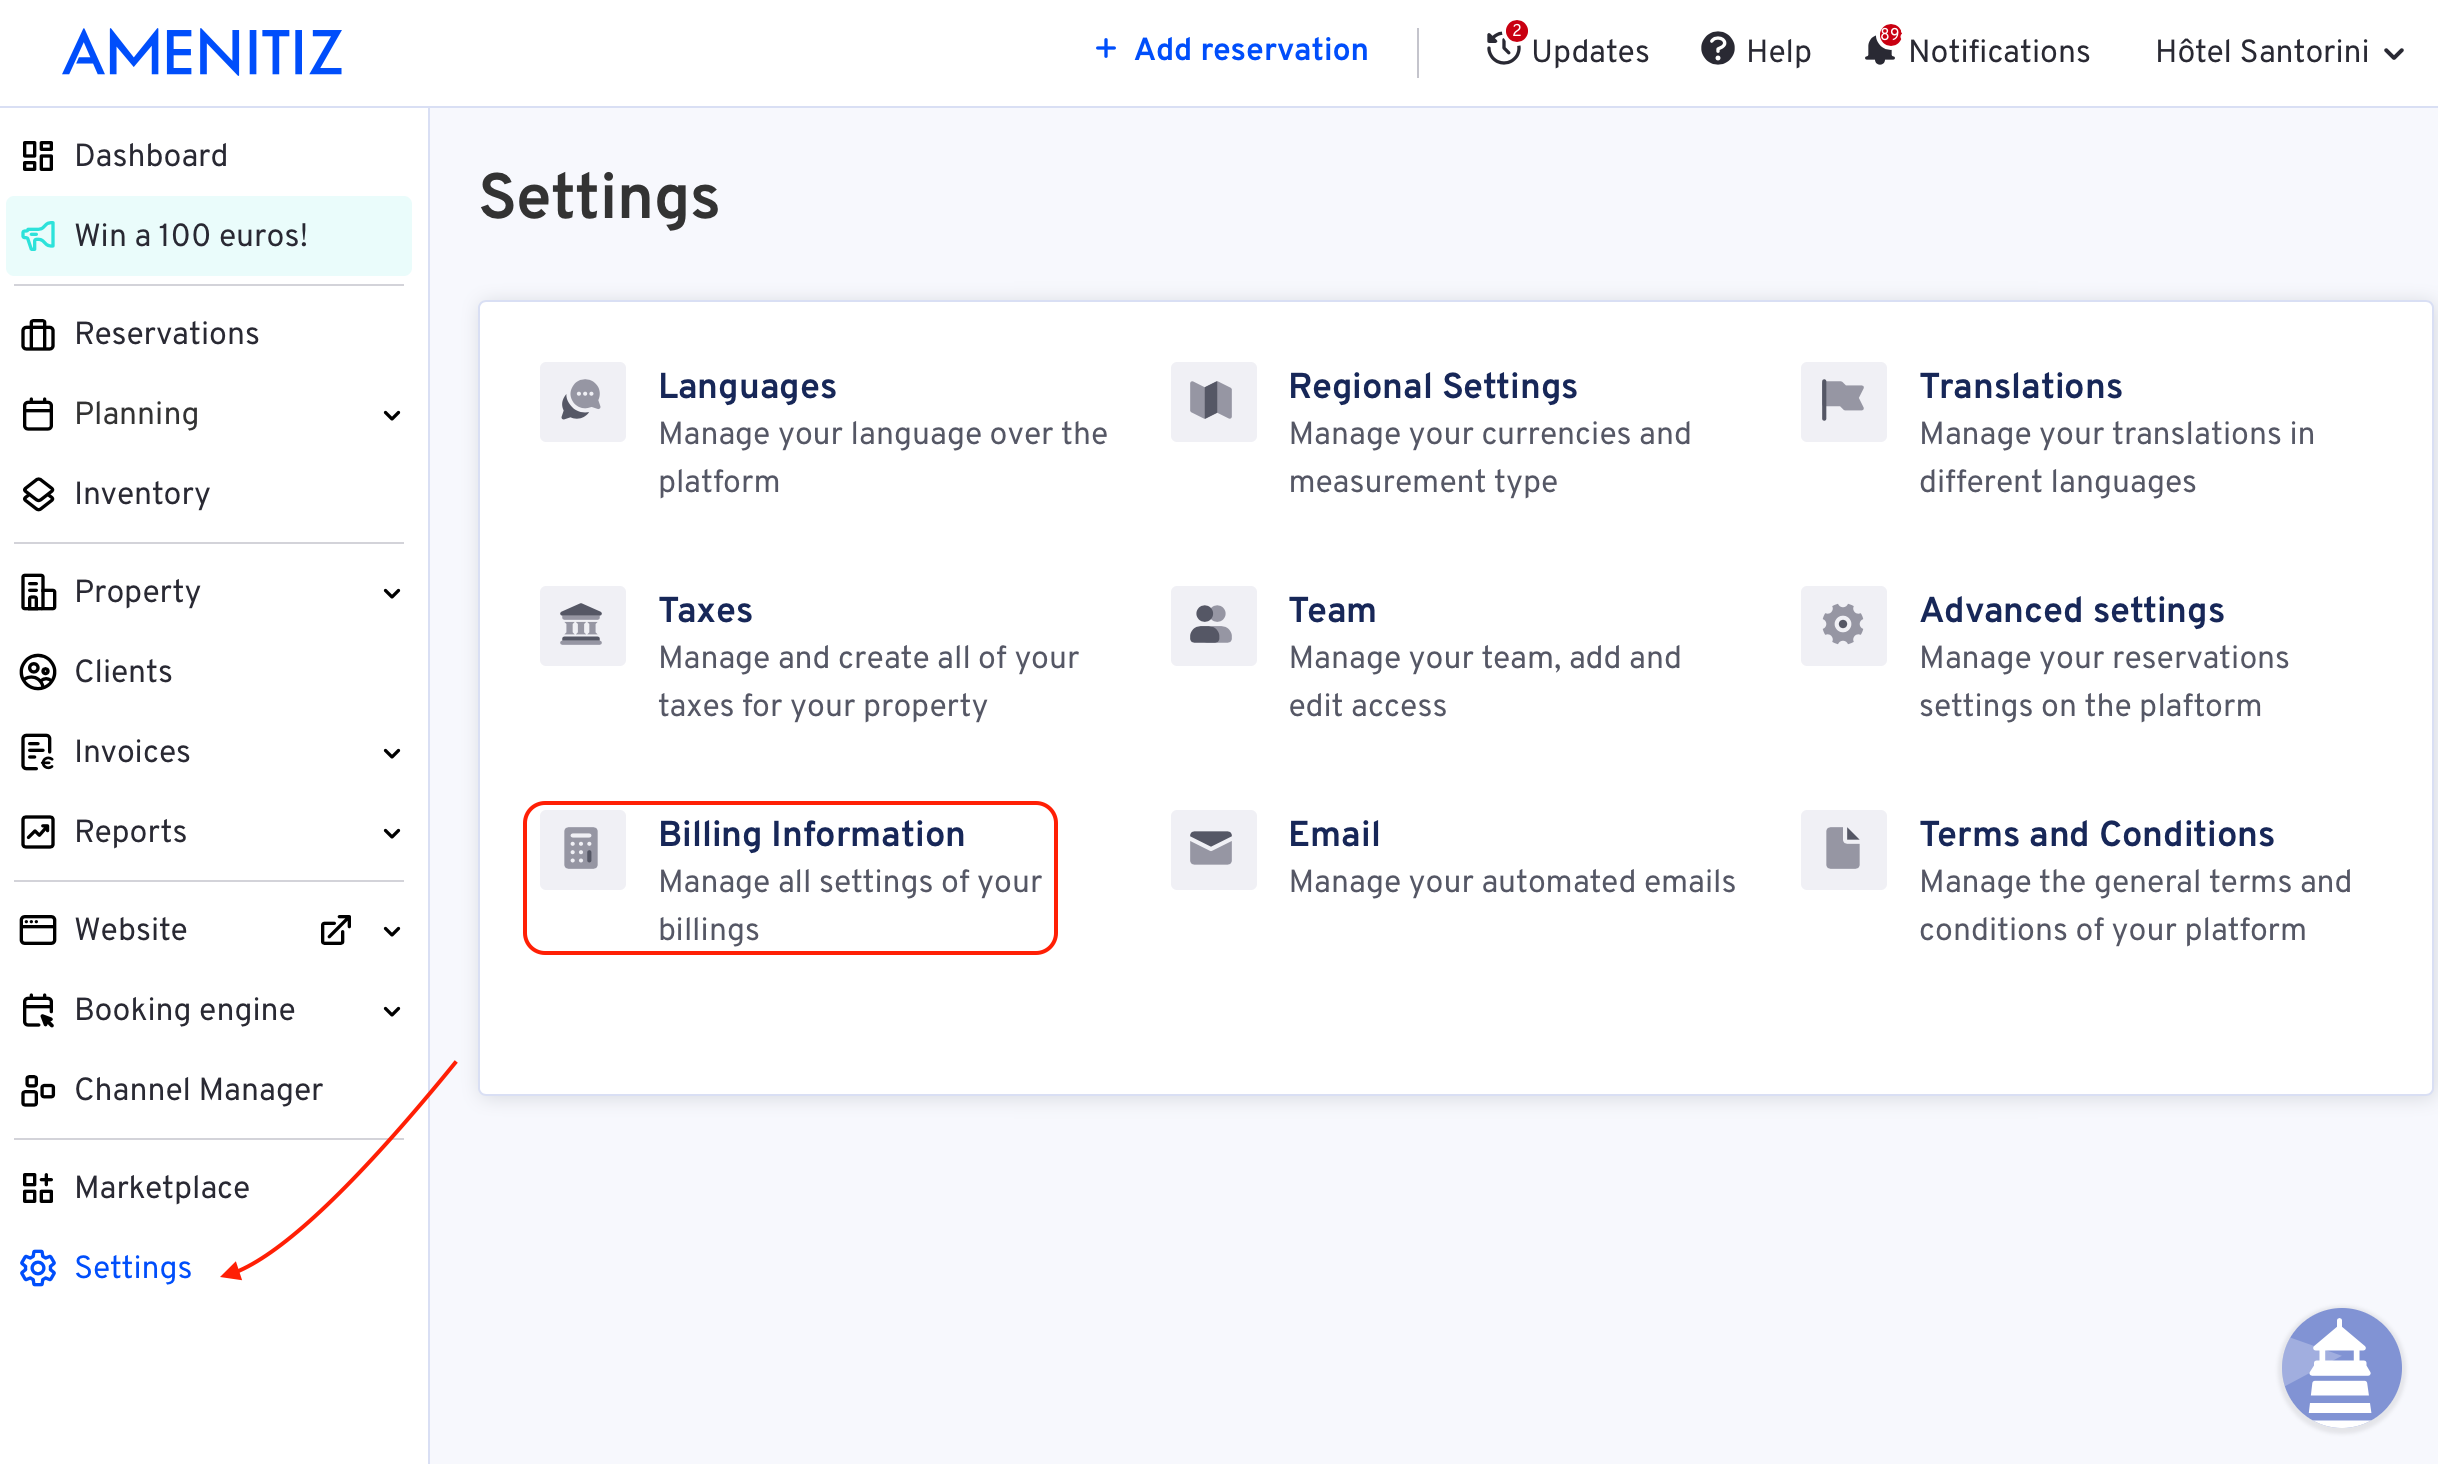Open the Regional Settings link
Screen dimensions: 2438x1464
(1433, 386)
